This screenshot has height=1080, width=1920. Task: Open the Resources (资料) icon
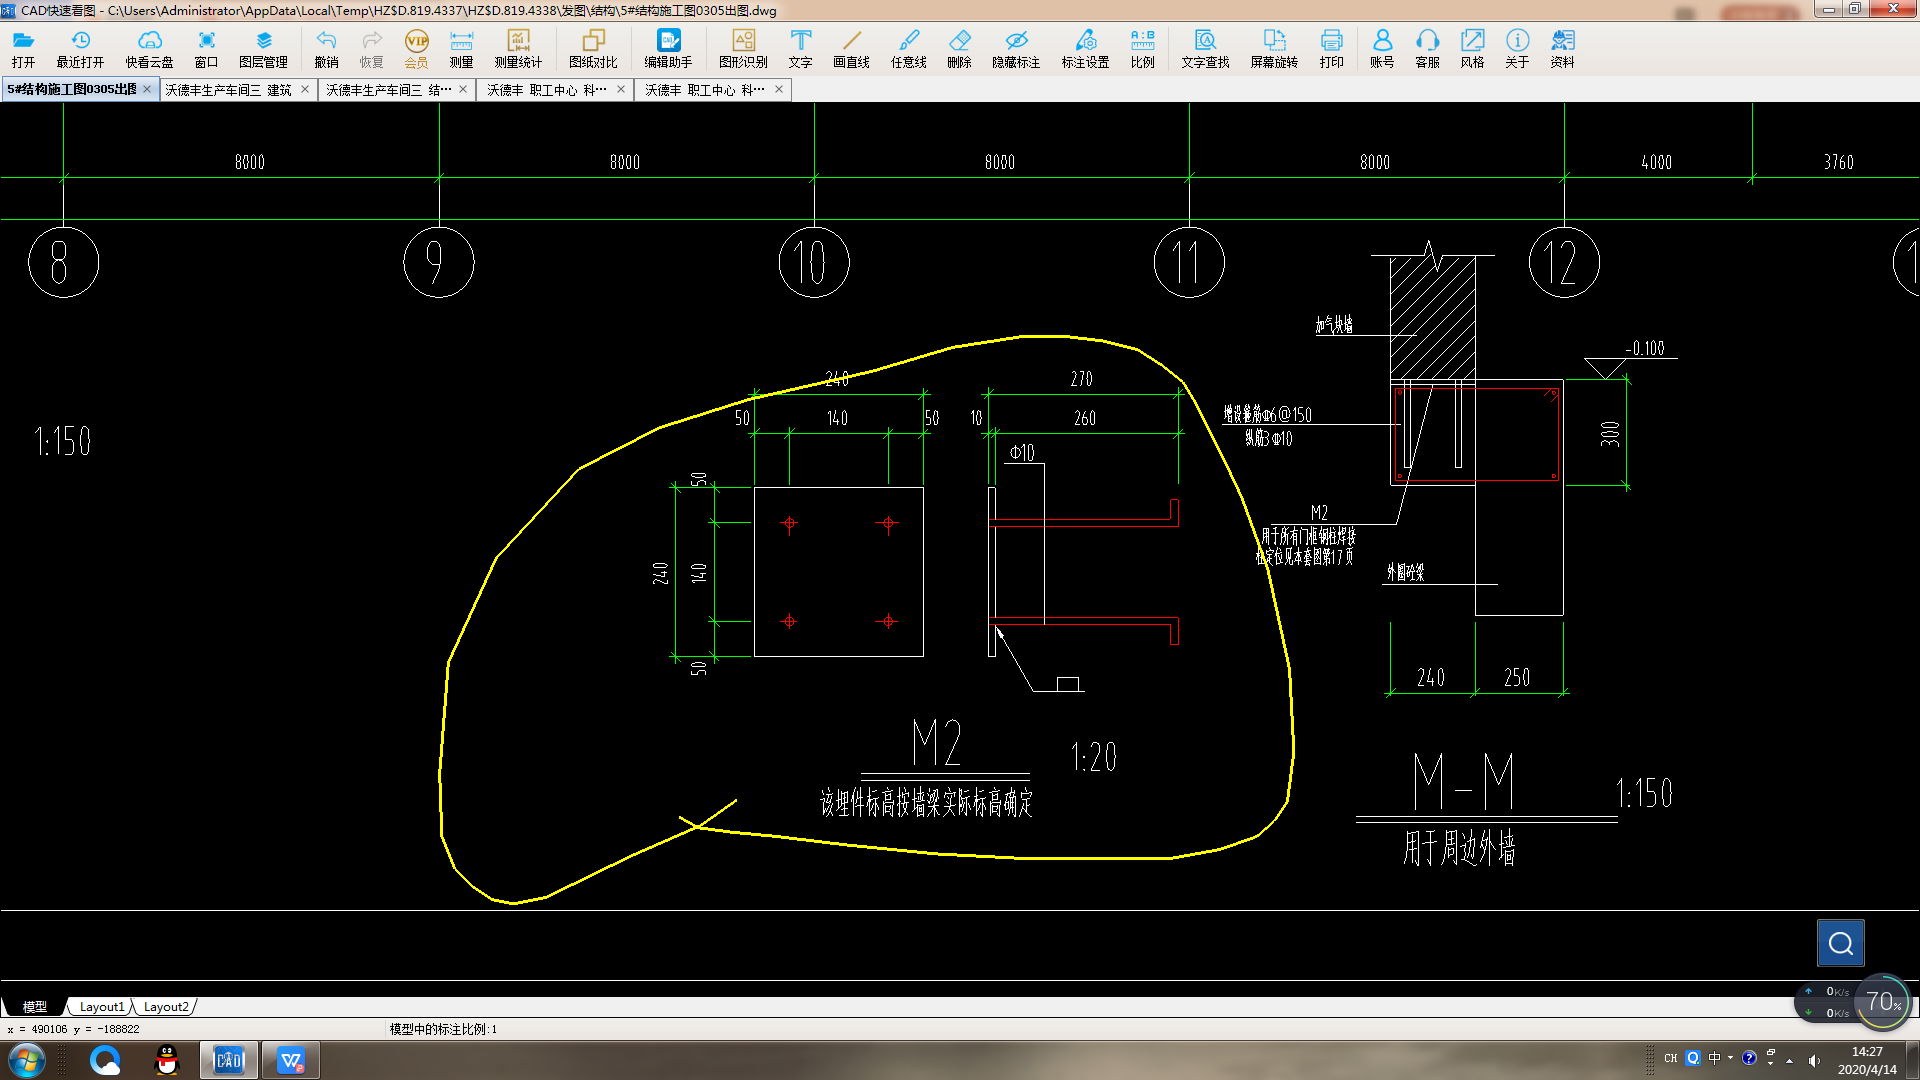click(1562, 48)
